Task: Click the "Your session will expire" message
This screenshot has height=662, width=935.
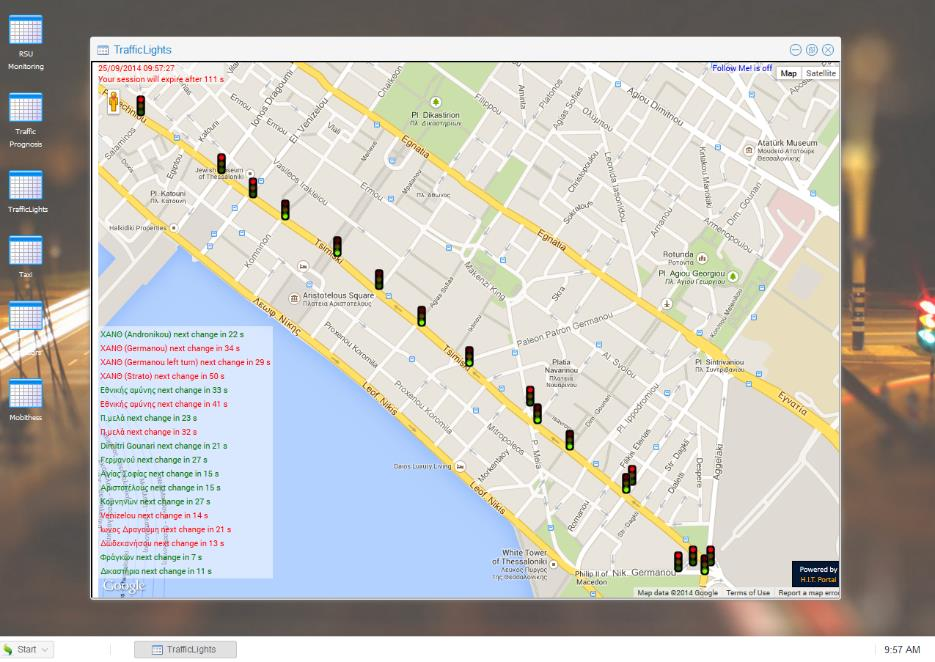Action: pos(161,79)
